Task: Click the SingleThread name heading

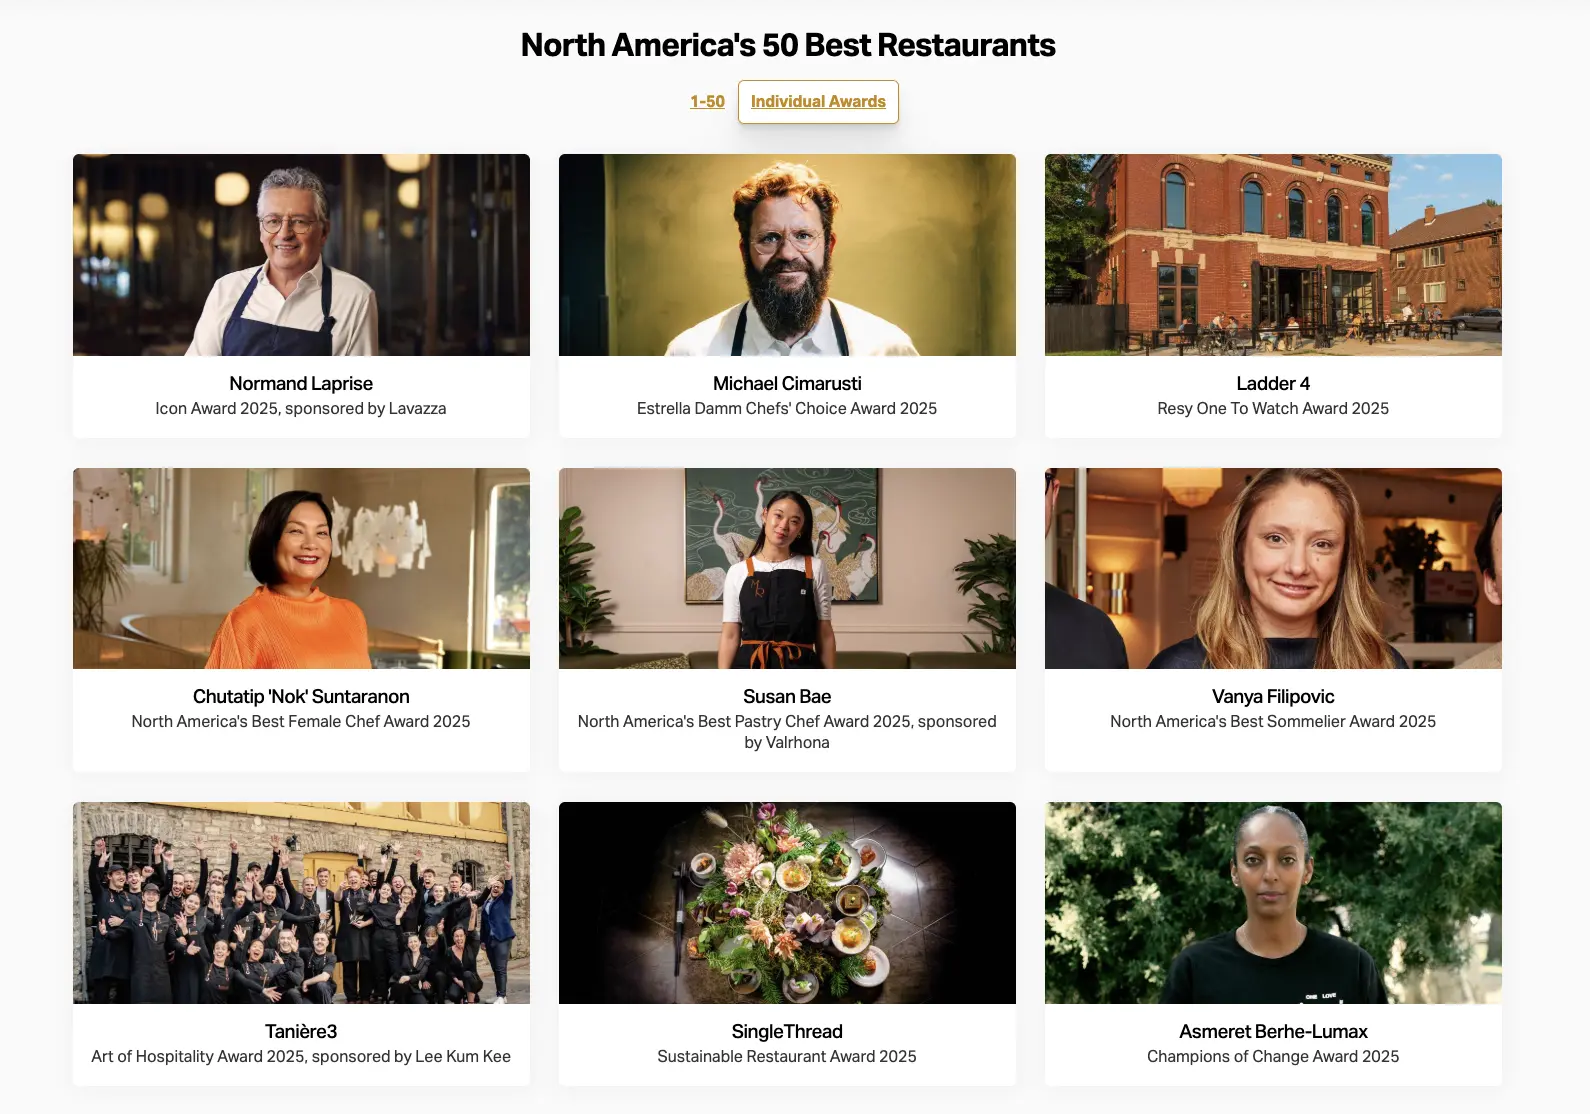Action: 787,1031
